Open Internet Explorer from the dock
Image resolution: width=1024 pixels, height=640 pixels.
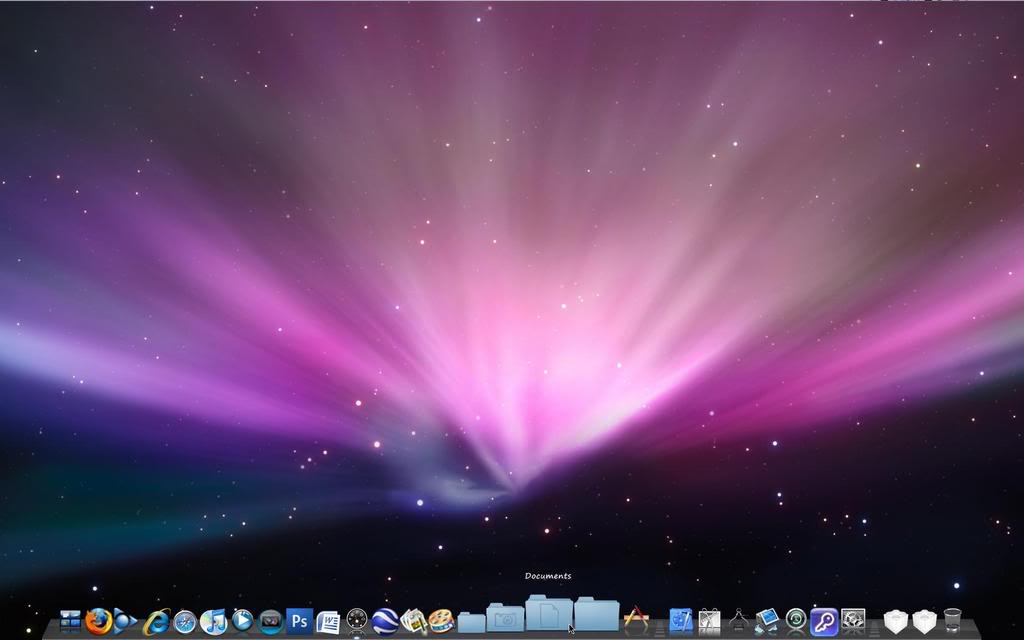(157, 622)
